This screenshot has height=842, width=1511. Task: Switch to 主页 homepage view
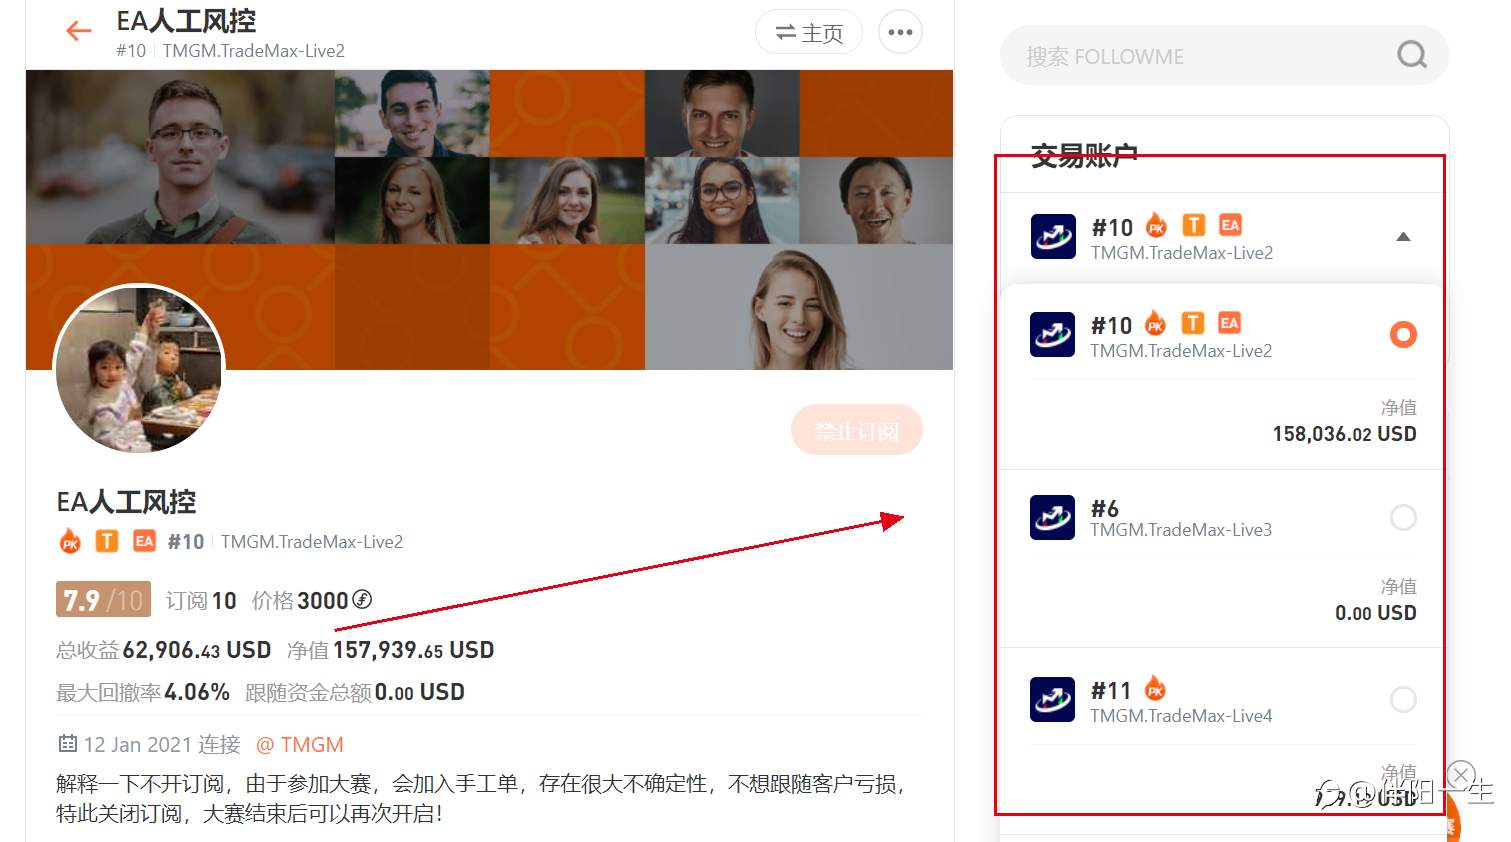pos(809,32)
